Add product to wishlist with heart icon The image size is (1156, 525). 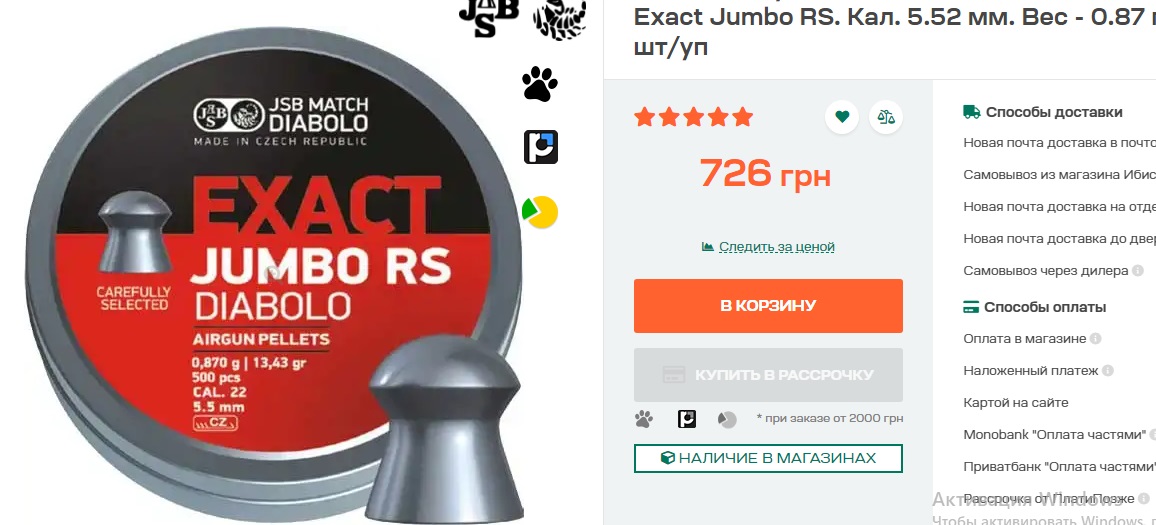click(x=841, y=117)
